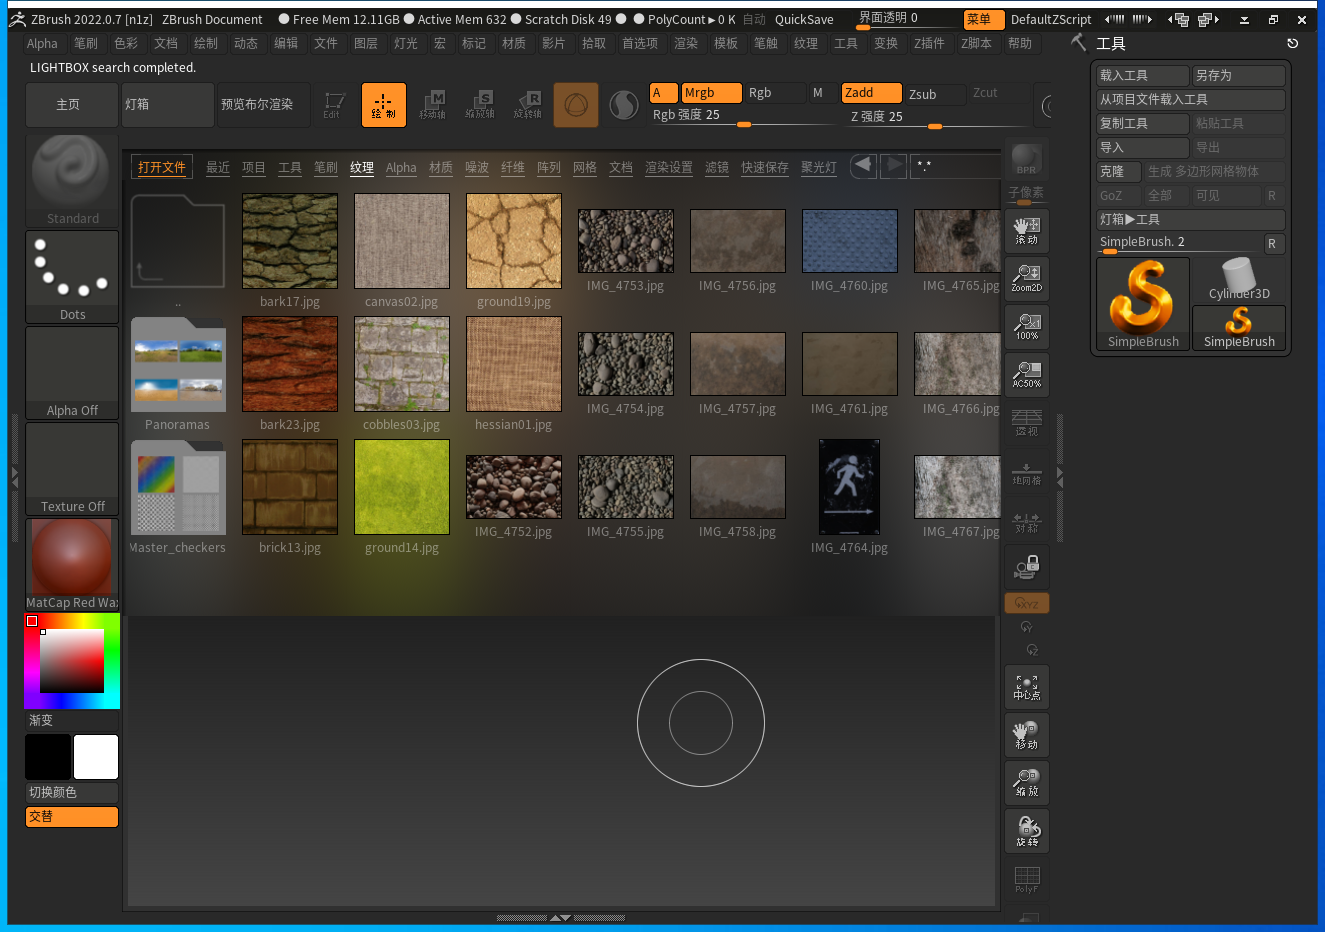Image resolution: width=1325 pixels, height=932 pixels.
Task: Open the 笔刷 brush menu
Action: pos(86,43)
